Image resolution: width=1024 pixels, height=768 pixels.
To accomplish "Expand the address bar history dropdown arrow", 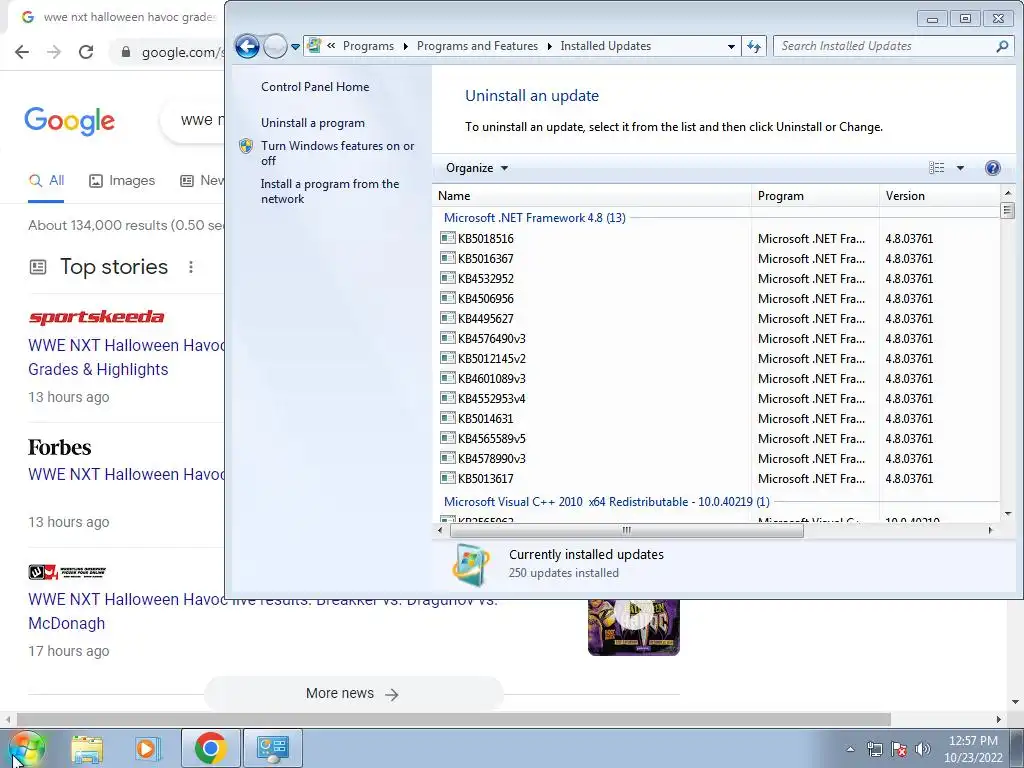I will click(731, 46).
